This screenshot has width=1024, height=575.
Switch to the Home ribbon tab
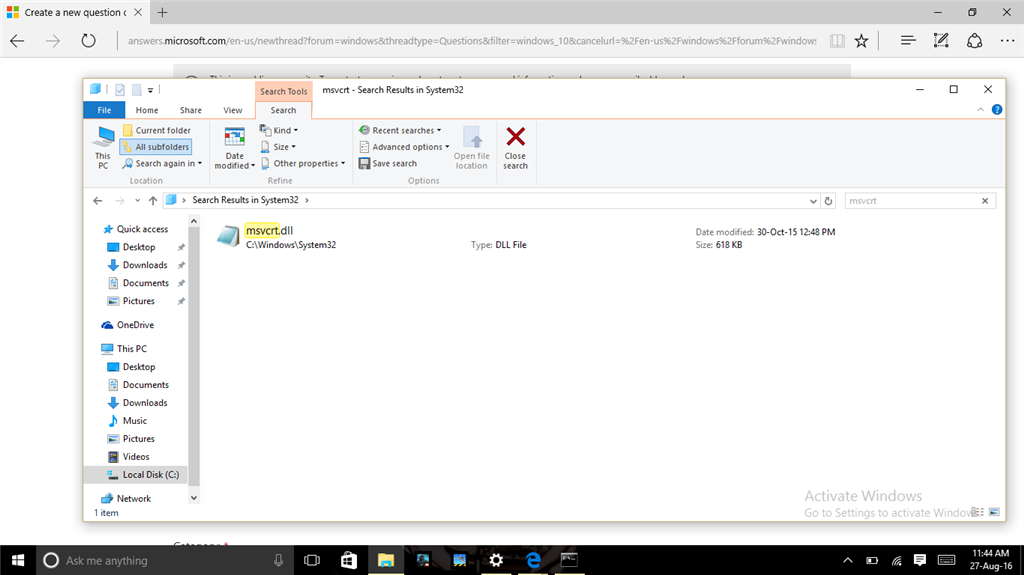[147, 110]
